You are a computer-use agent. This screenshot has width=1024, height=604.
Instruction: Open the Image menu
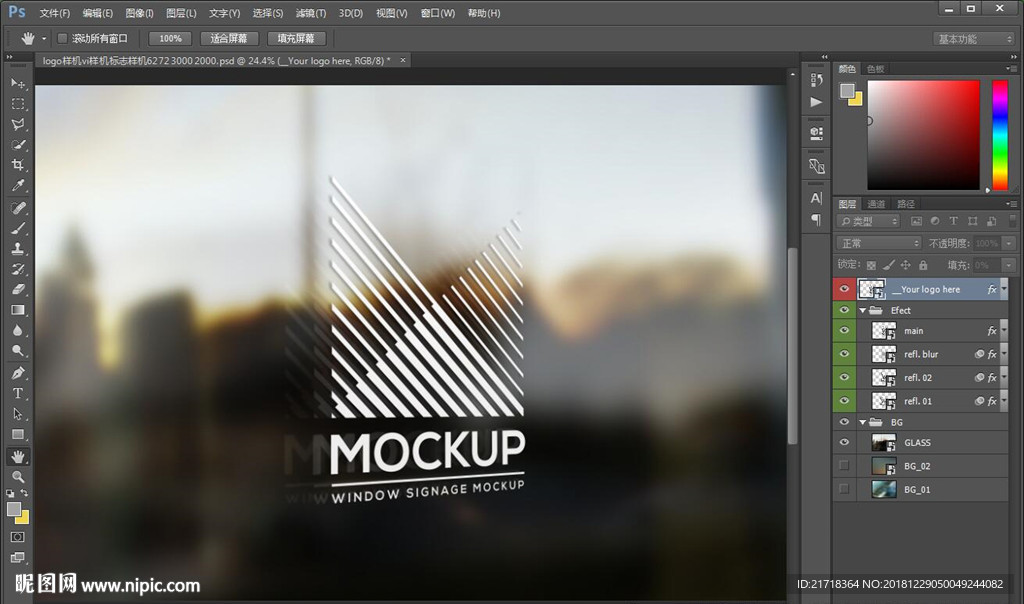139,13
